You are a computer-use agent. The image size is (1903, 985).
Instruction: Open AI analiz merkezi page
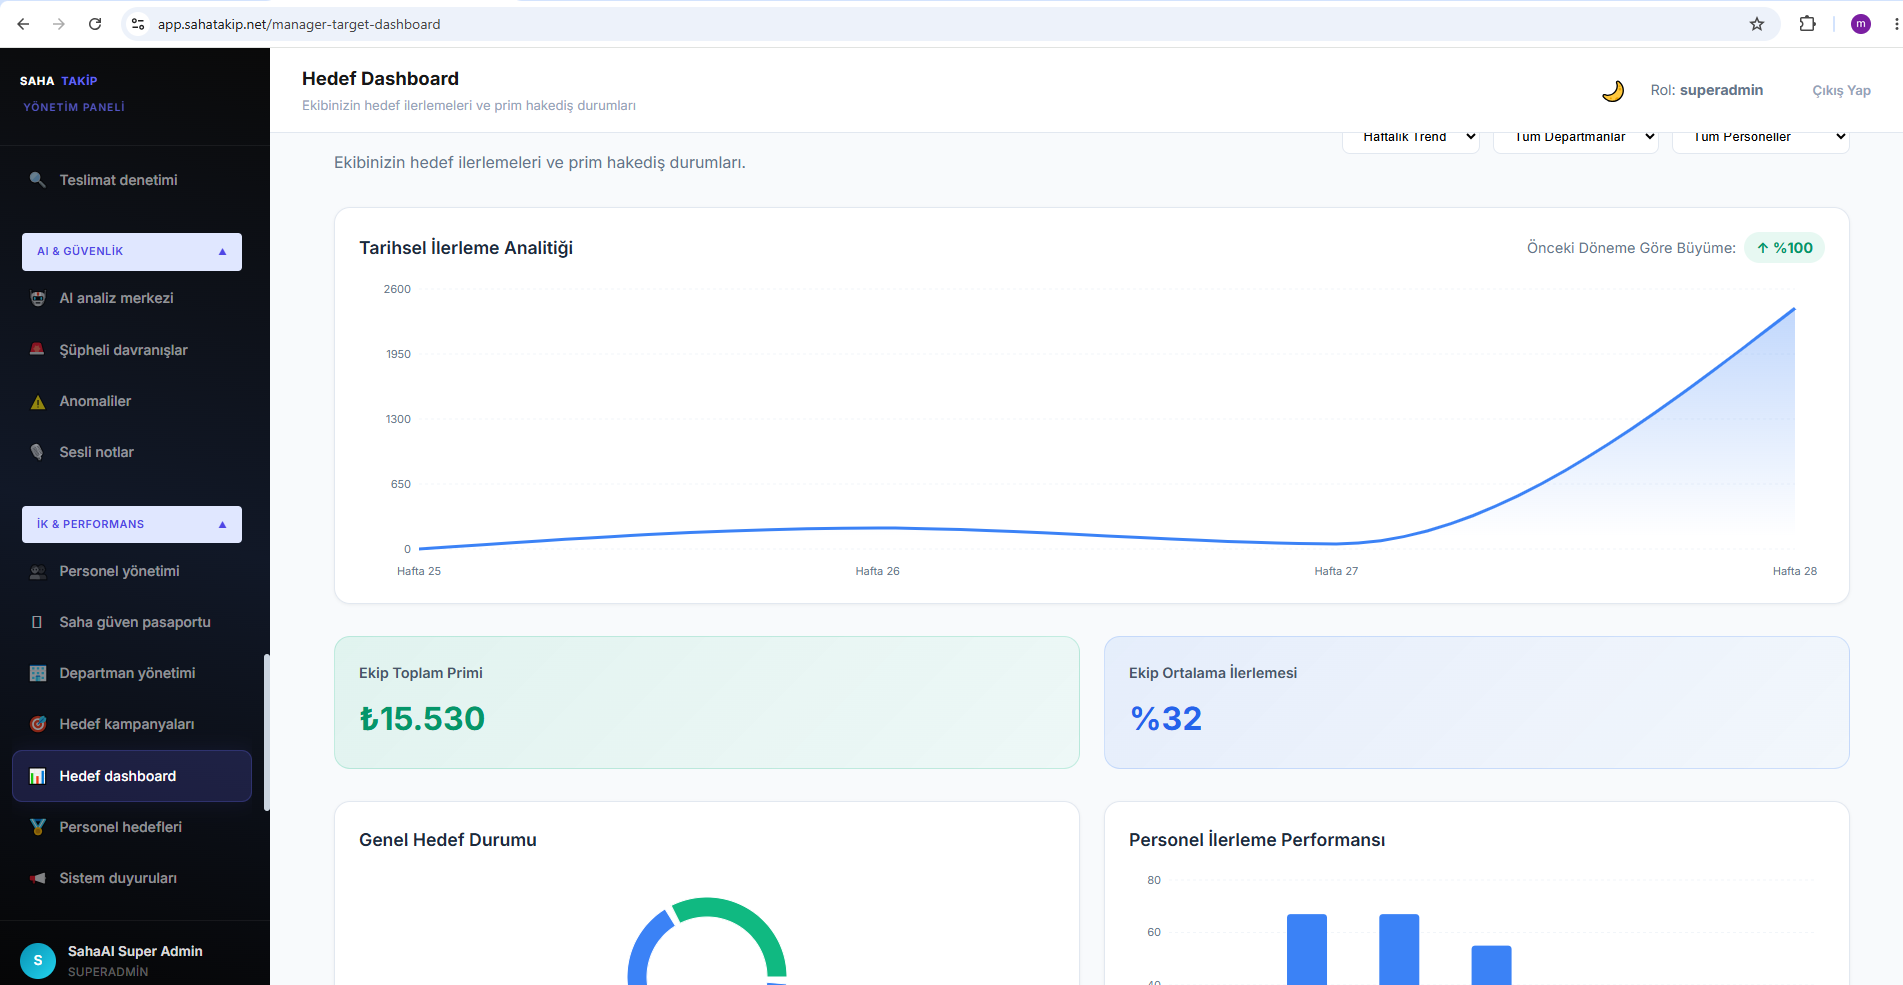click(132, 298)
